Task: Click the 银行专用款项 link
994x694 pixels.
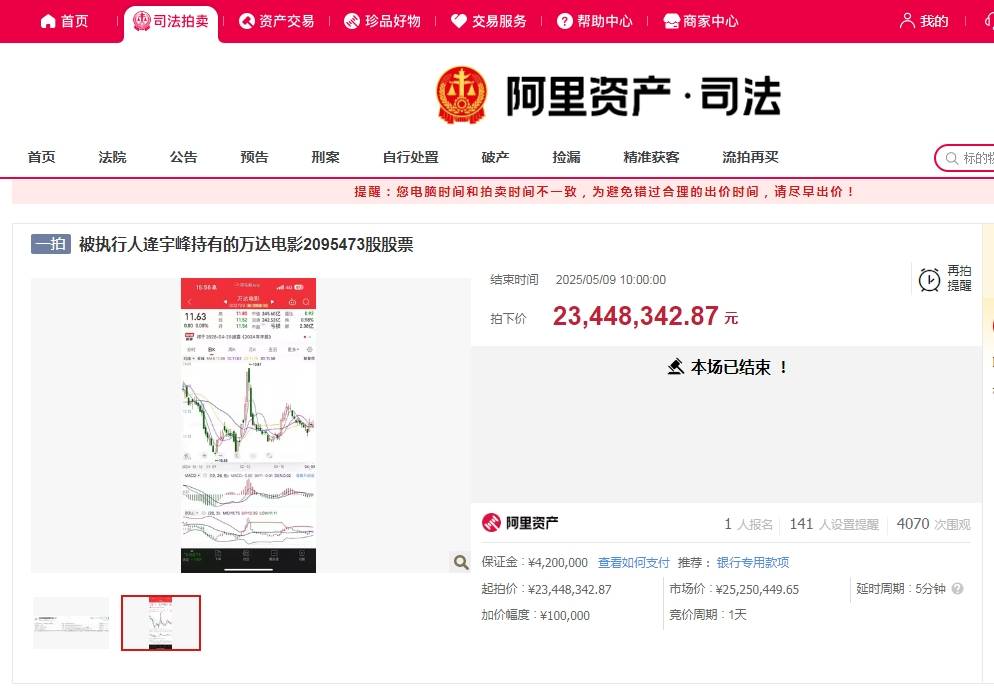Action: click(753, 563)
